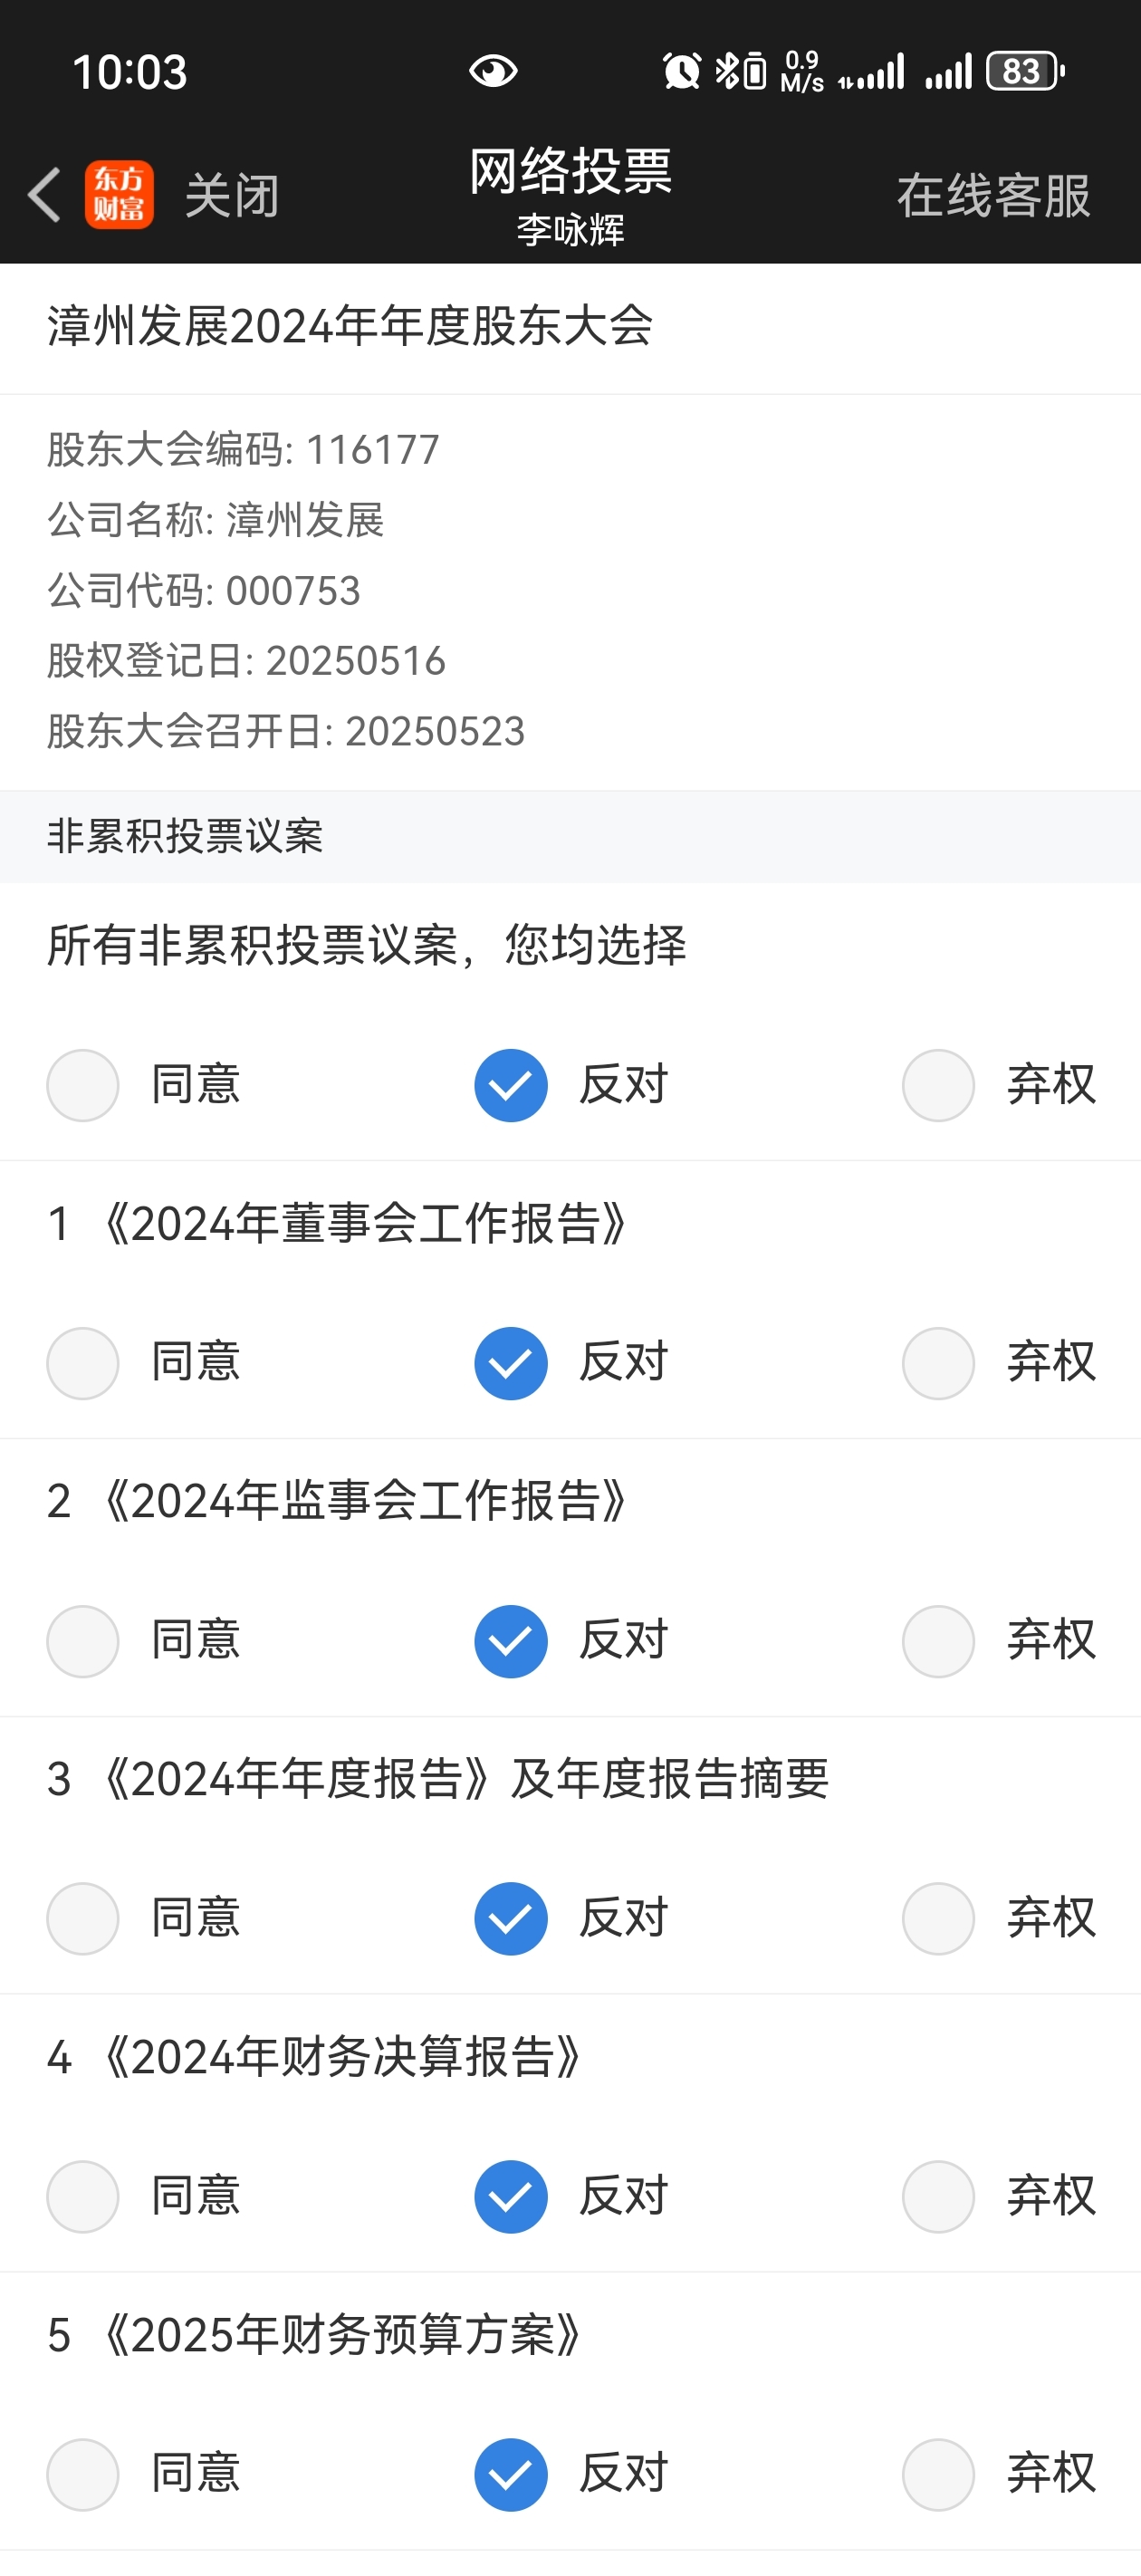Viewport: 1141px width, 2576px height.
Task: Tap the 非累积投票议案 section header
Action: 185,836
